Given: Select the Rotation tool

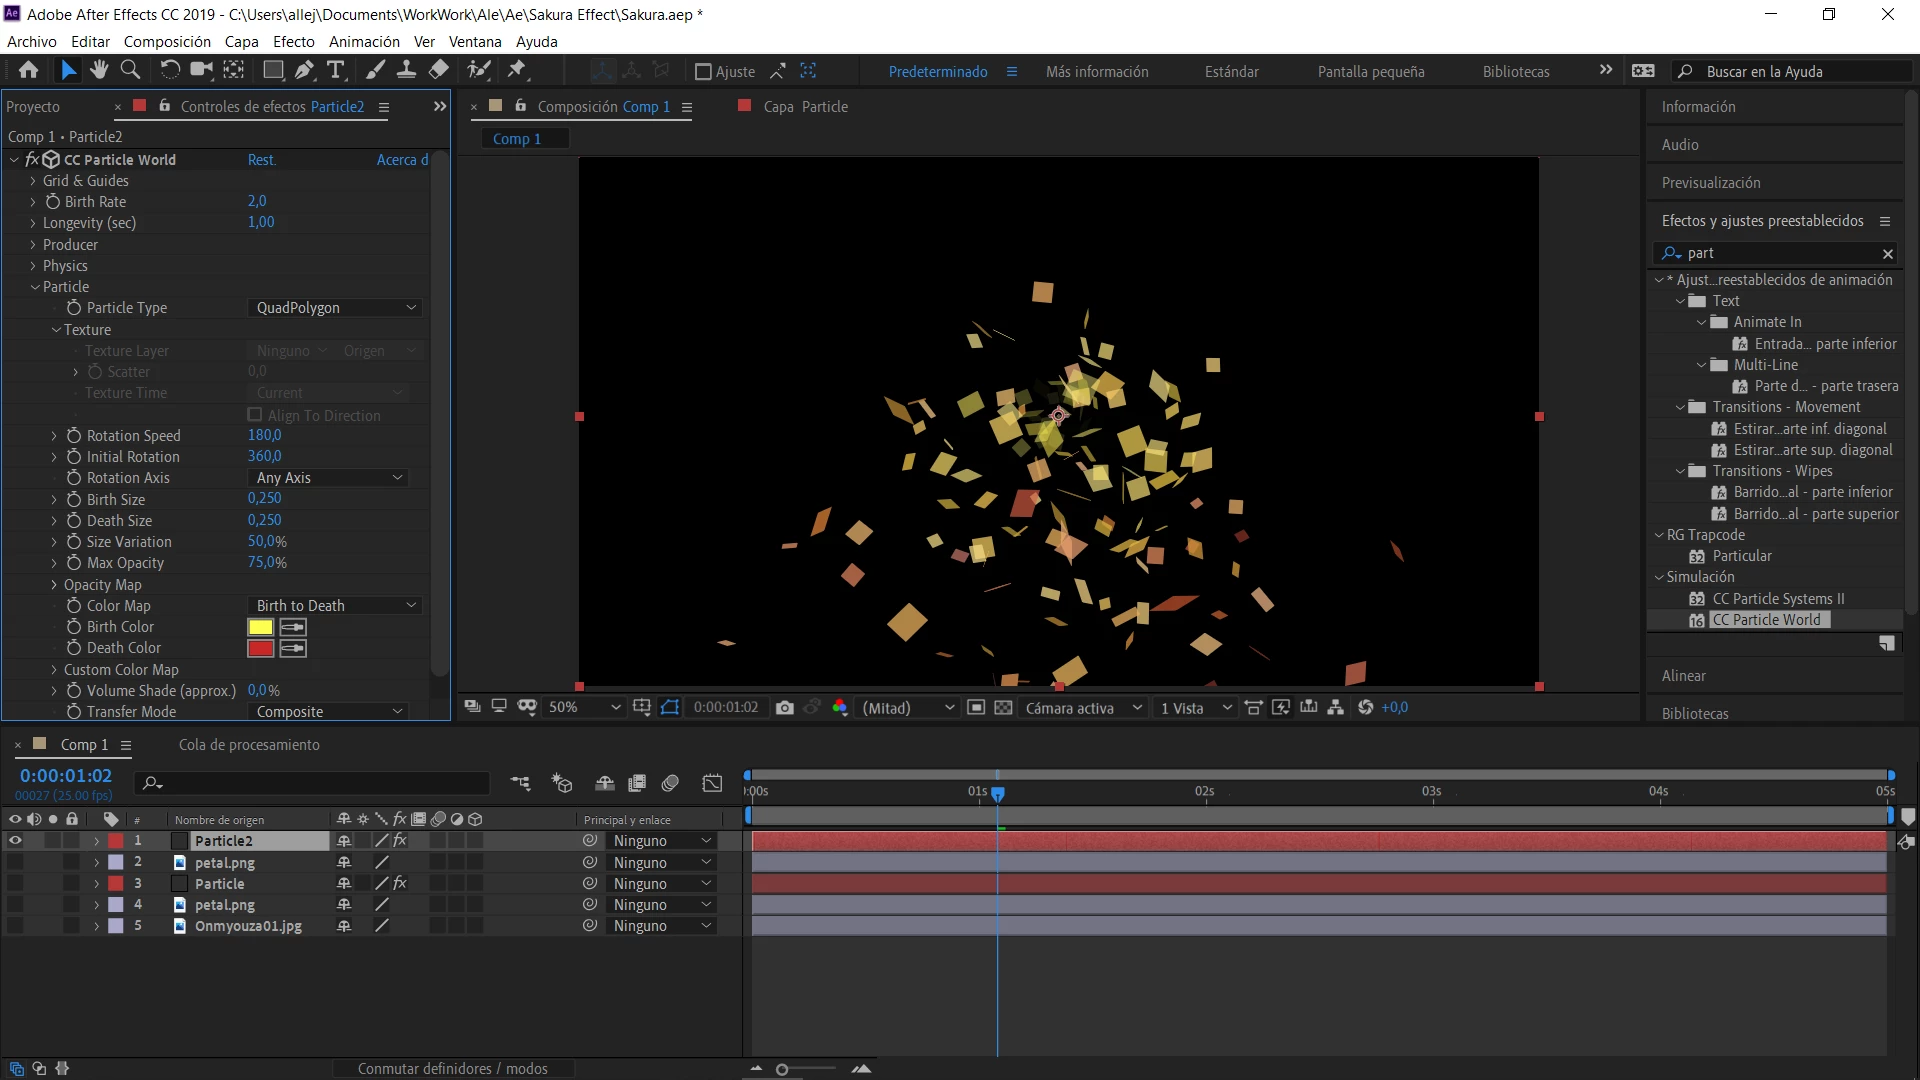Looking at the screenshot, I should click(x=170, y=70).
